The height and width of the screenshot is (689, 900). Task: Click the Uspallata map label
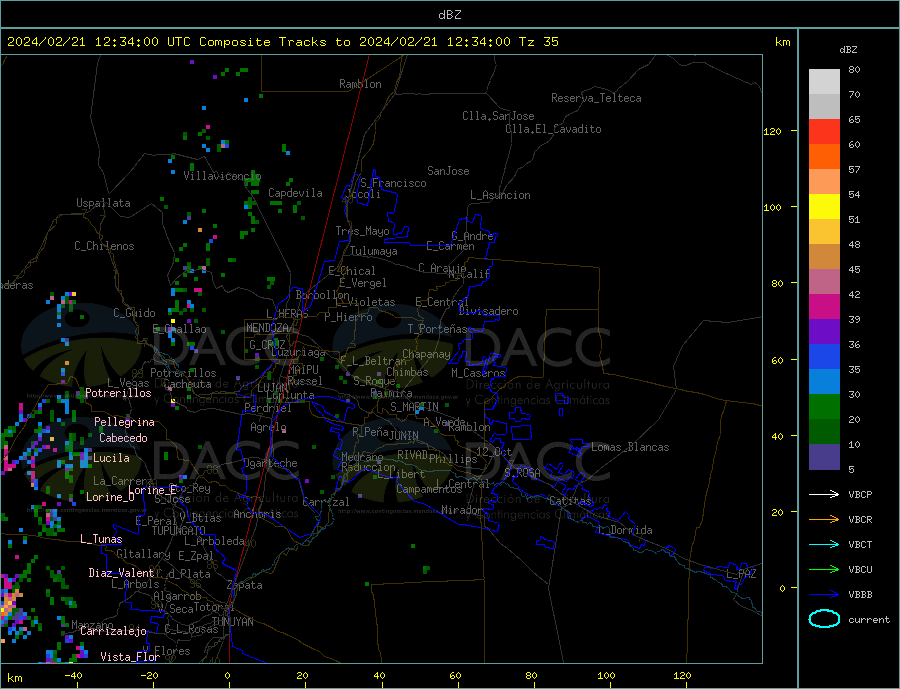[x=103, y=203]
